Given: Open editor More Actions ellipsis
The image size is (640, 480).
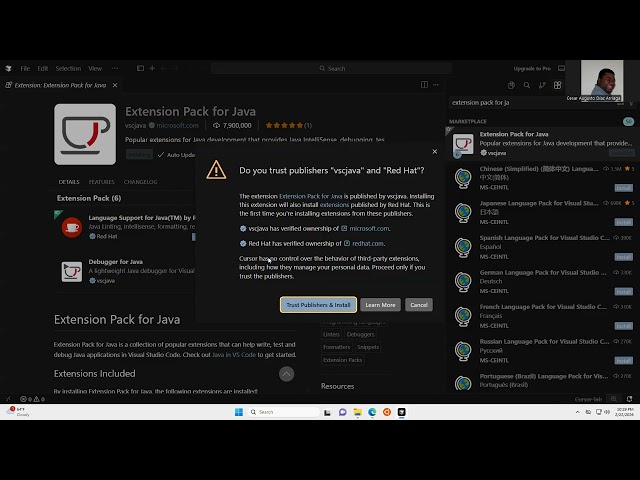Looking at the screenshot, I should pyautogui.click(x=436, y=84).
